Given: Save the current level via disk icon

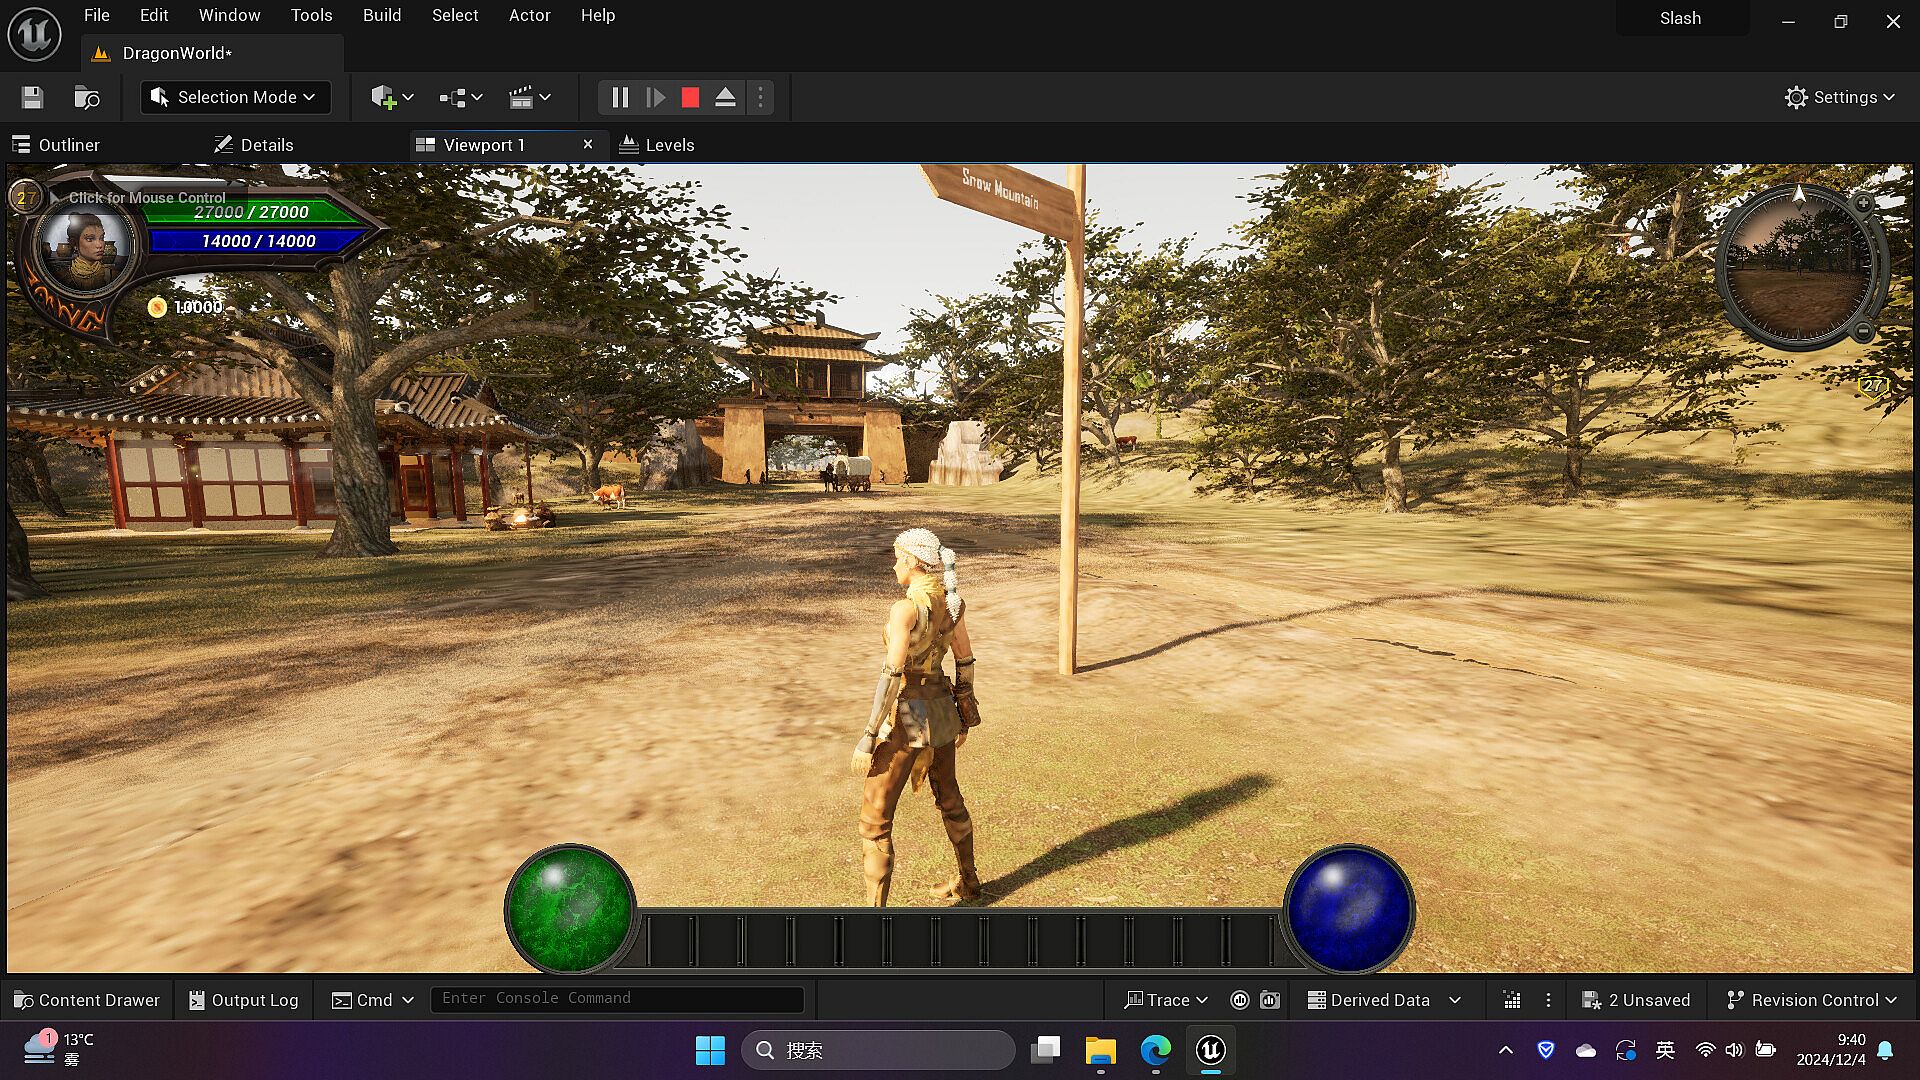Looking at the screenshot, I should [32, 97].
